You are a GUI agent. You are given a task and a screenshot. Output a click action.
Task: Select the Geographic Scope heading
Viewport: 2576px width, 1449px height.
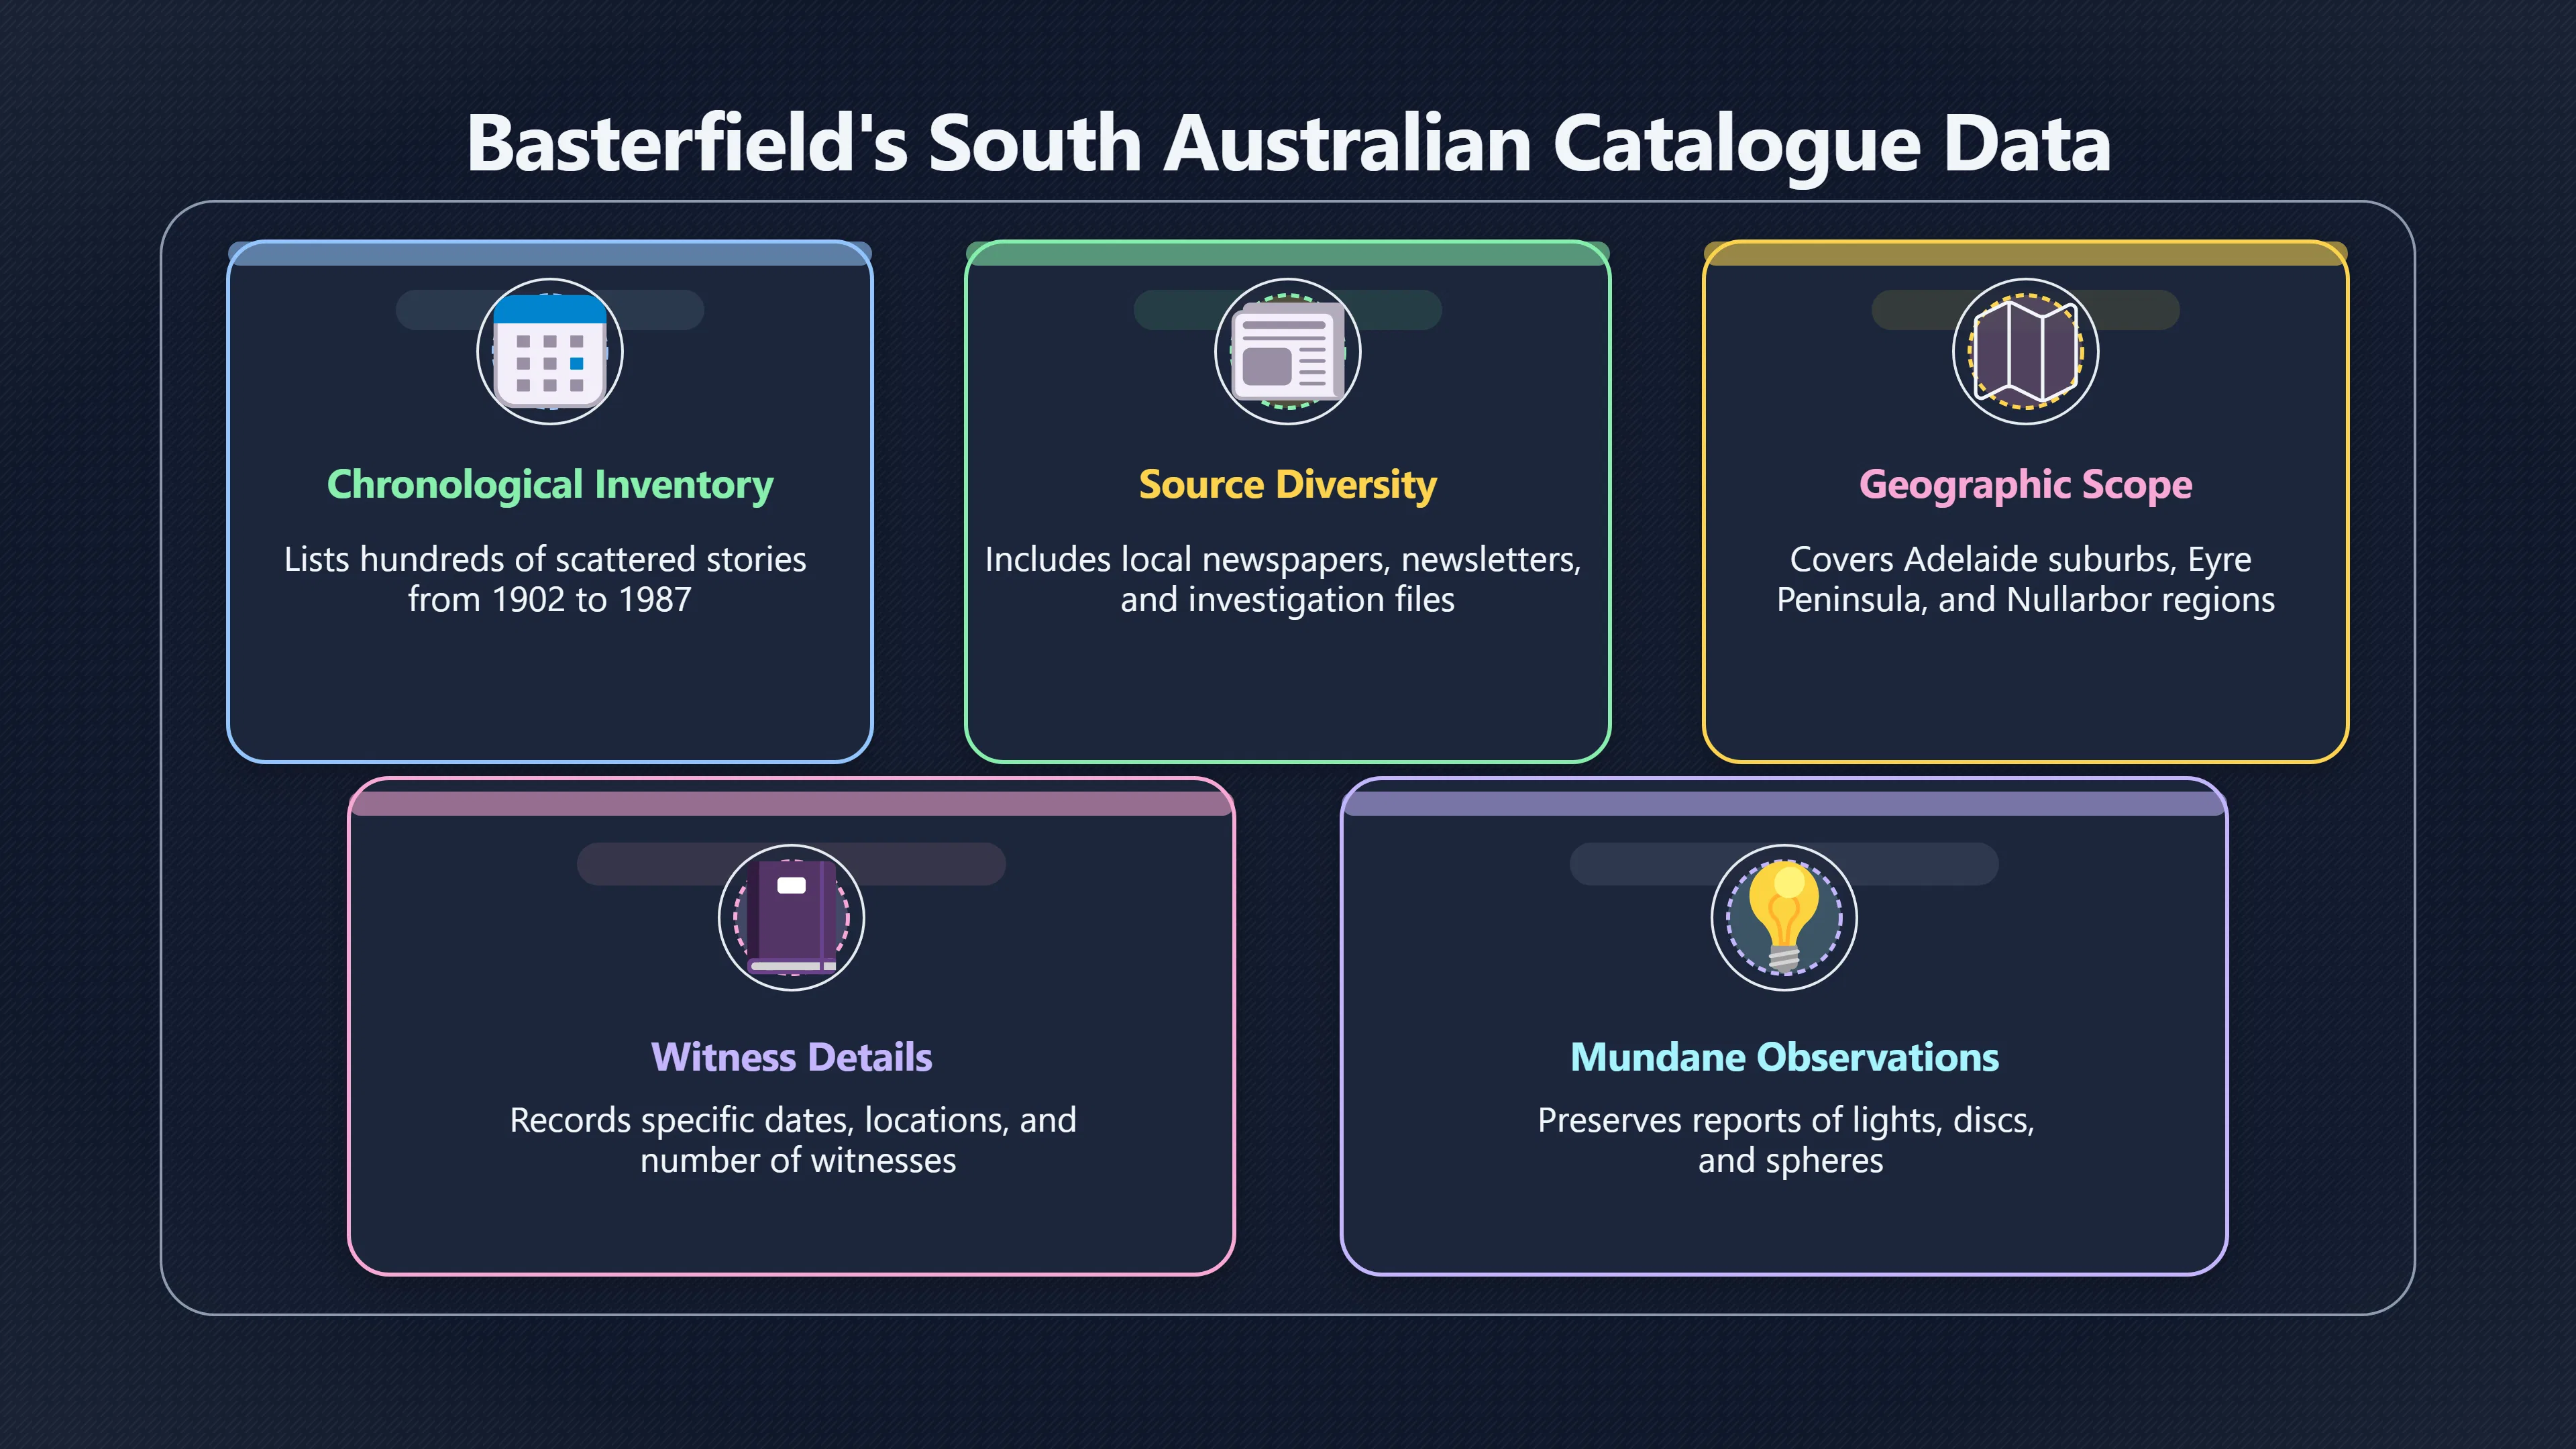[2026, 485]
